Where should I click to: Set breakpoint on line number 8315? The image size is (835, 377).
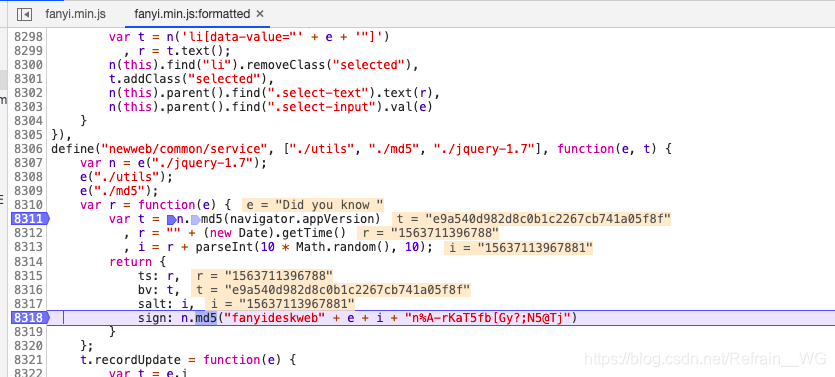tap(29, 276)
